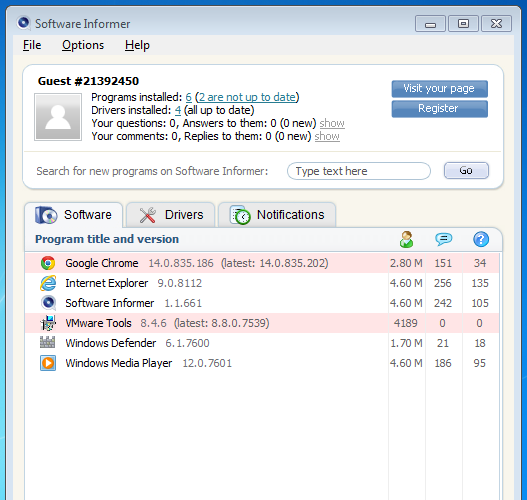
Task: Click Windows Defender's 21 comments value
Action: tap(443, 343)
